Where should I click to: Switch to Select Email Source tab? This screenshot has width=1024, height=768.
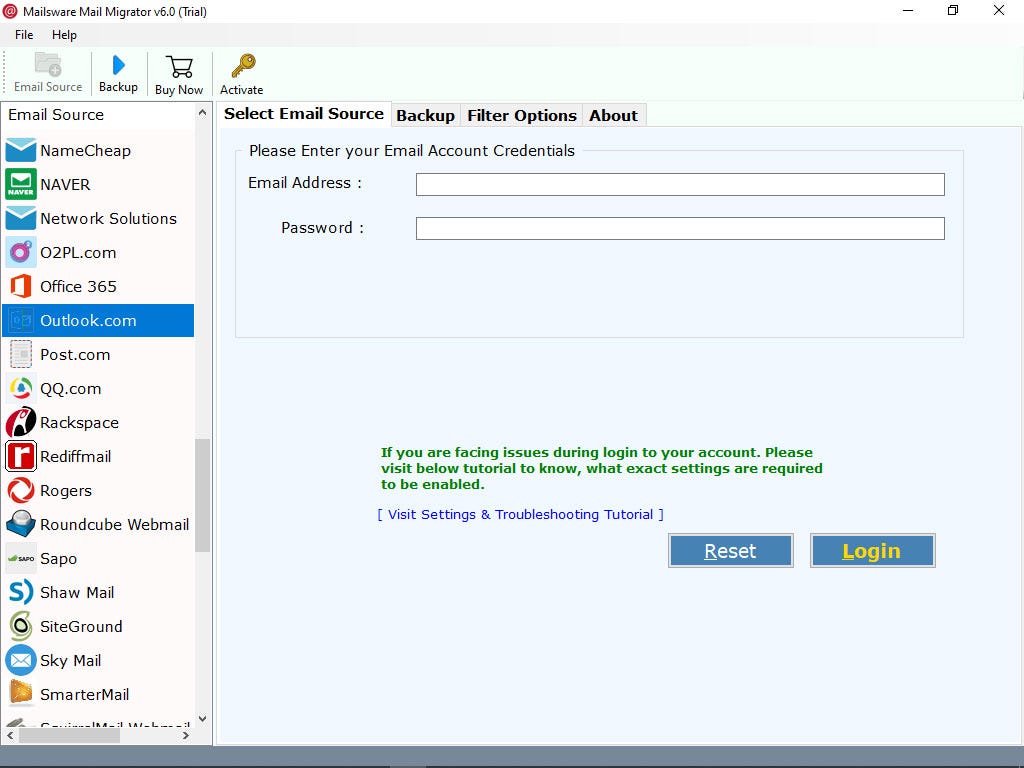point(304,114)
